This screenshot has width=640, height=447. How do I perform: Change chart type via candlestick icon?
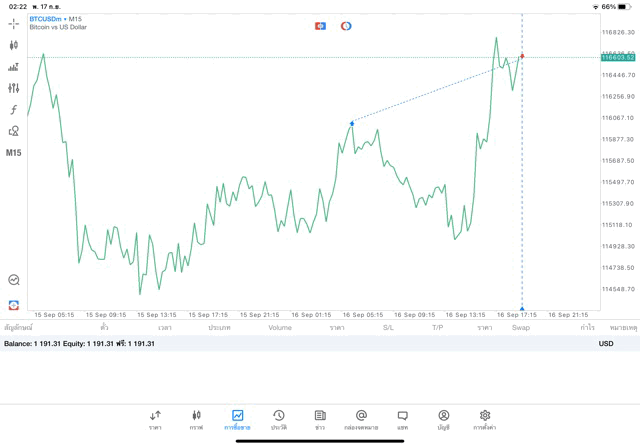(x=14, y=45)
